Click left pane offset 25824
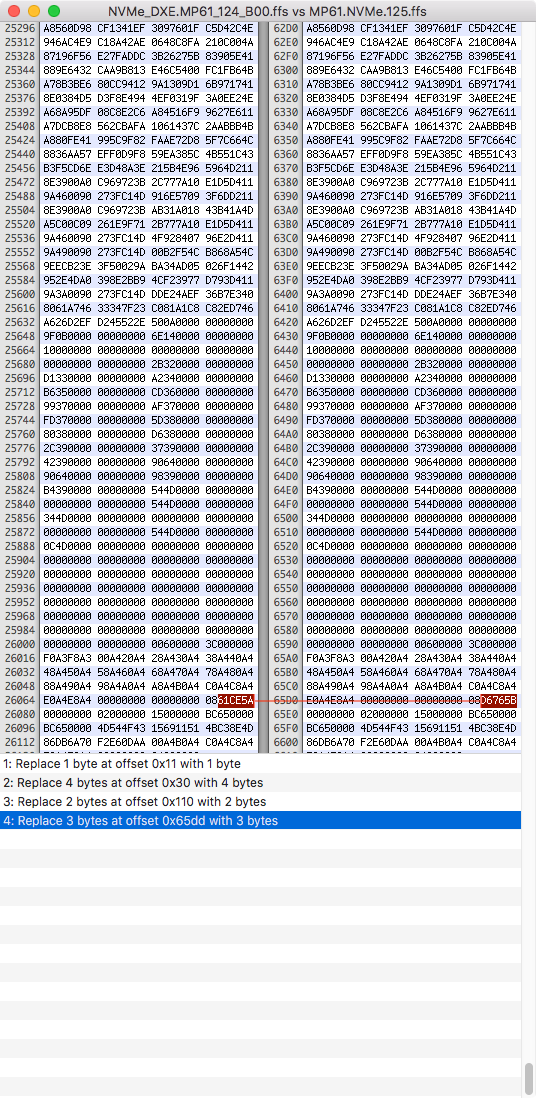536x1098 pixels. tap(20, 490)
